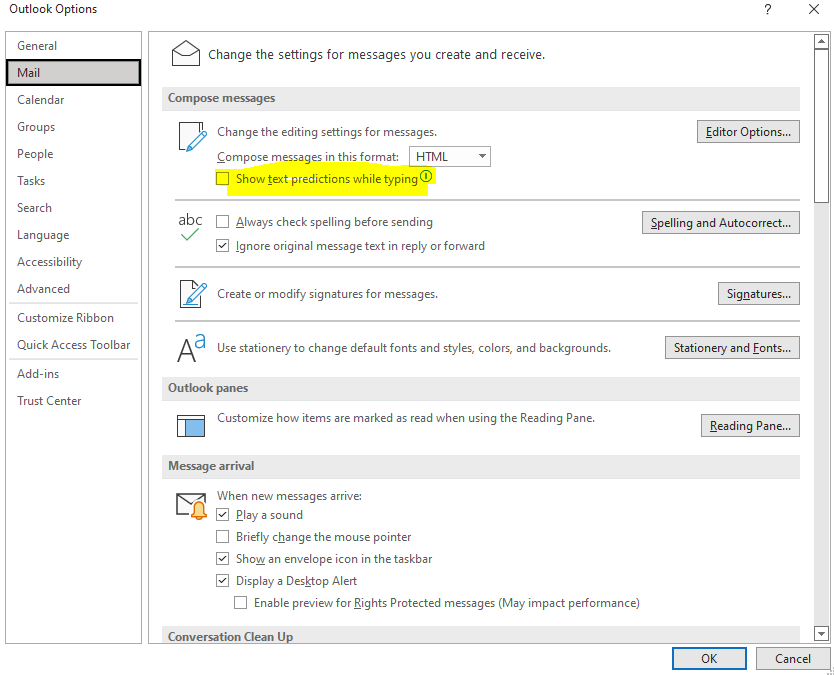Enable Show text predictions while typing
The image size is (834, 675).
click(x=222, y=178)
